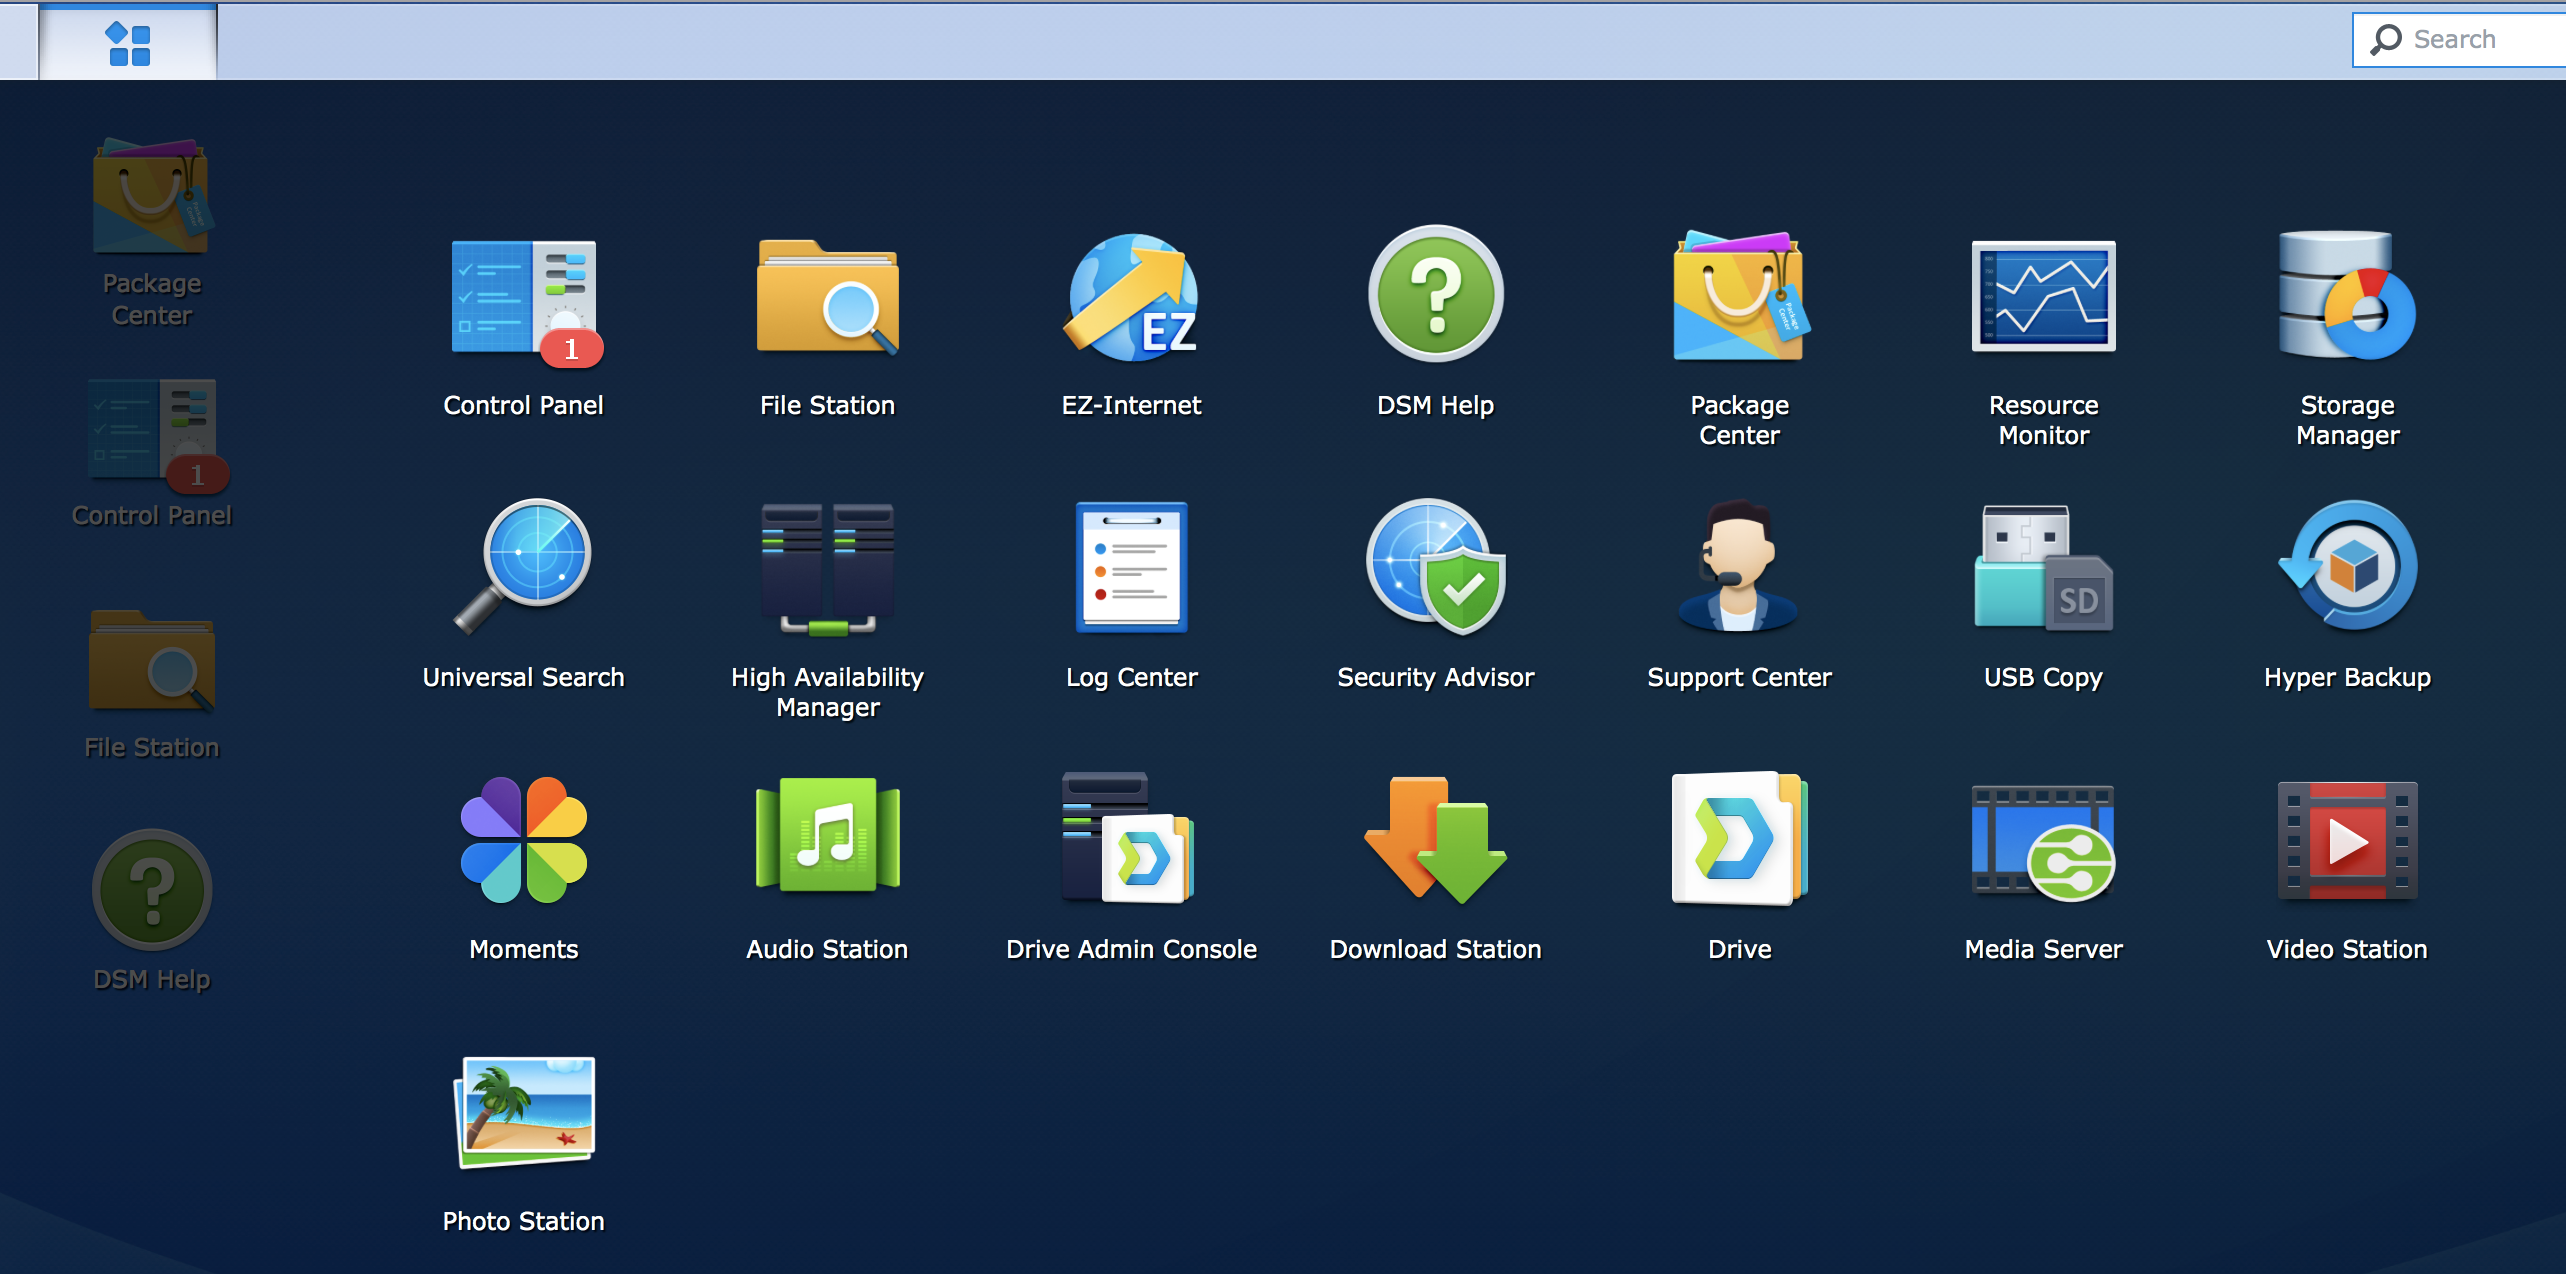Launch Log Center app

click(1131, 568)
